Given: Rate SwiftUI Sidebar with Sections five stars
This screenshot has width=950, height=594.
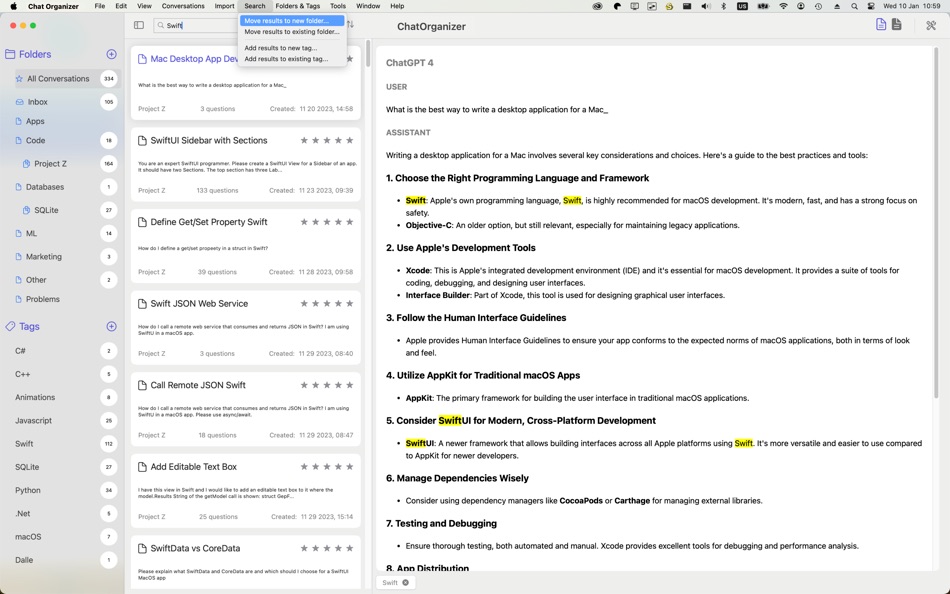Looking at the screenshot, I should [x=348, y=140].
